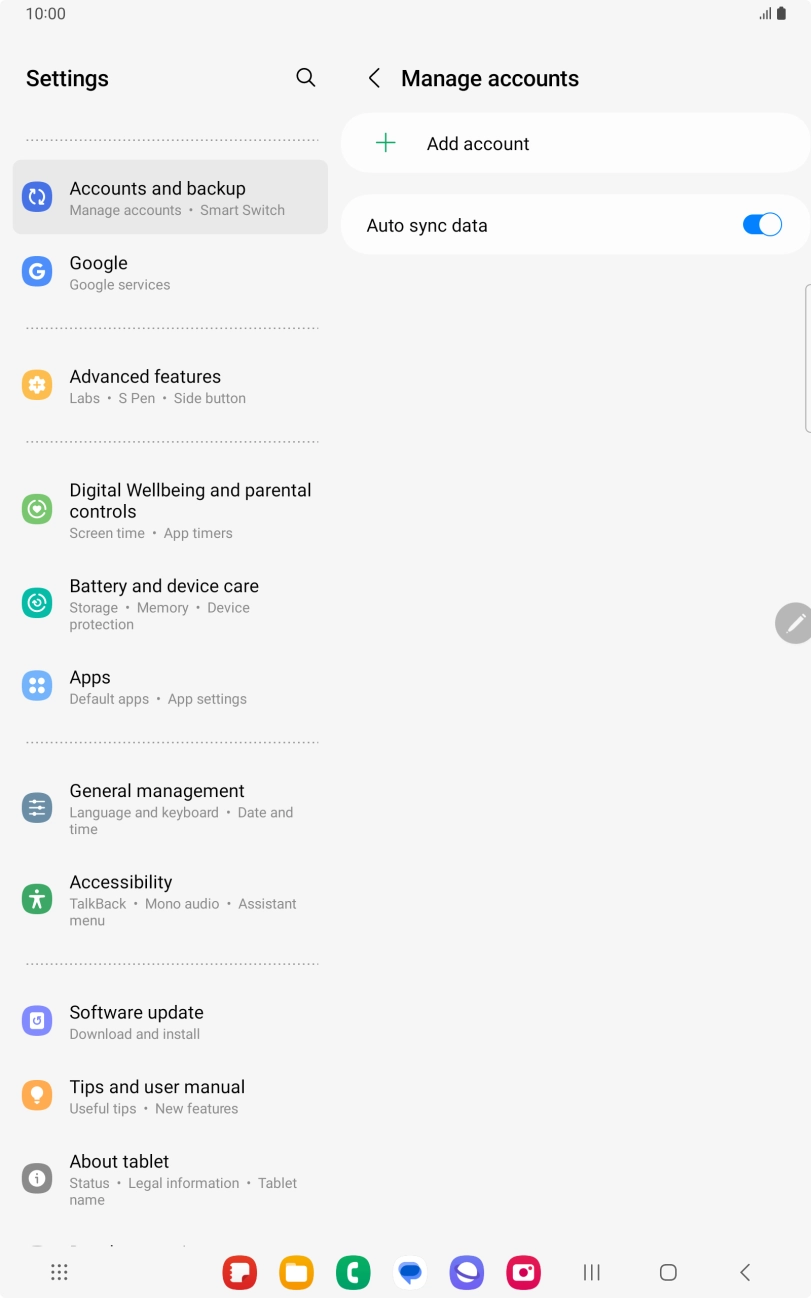Open About tablet
Viewport: 811px width, 1298px height.
tap(170, 1178)
